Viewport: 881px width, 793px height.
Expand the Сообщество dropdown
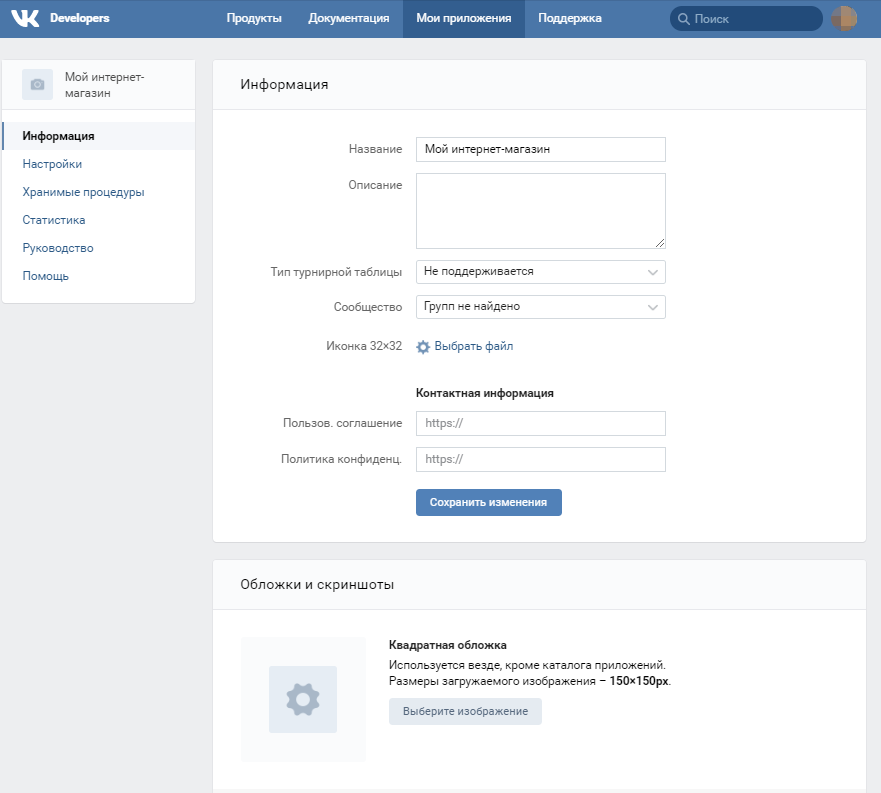point(540,307)
